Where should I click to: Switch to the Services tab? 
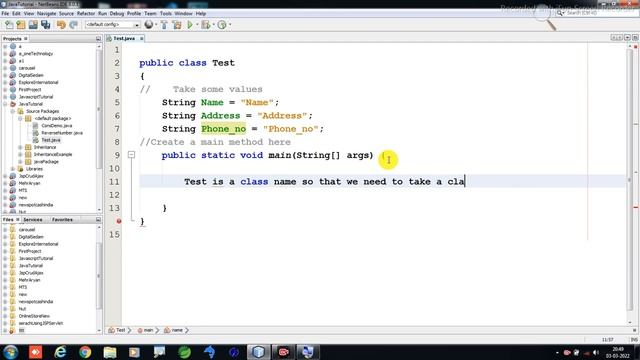click(33, 220)
